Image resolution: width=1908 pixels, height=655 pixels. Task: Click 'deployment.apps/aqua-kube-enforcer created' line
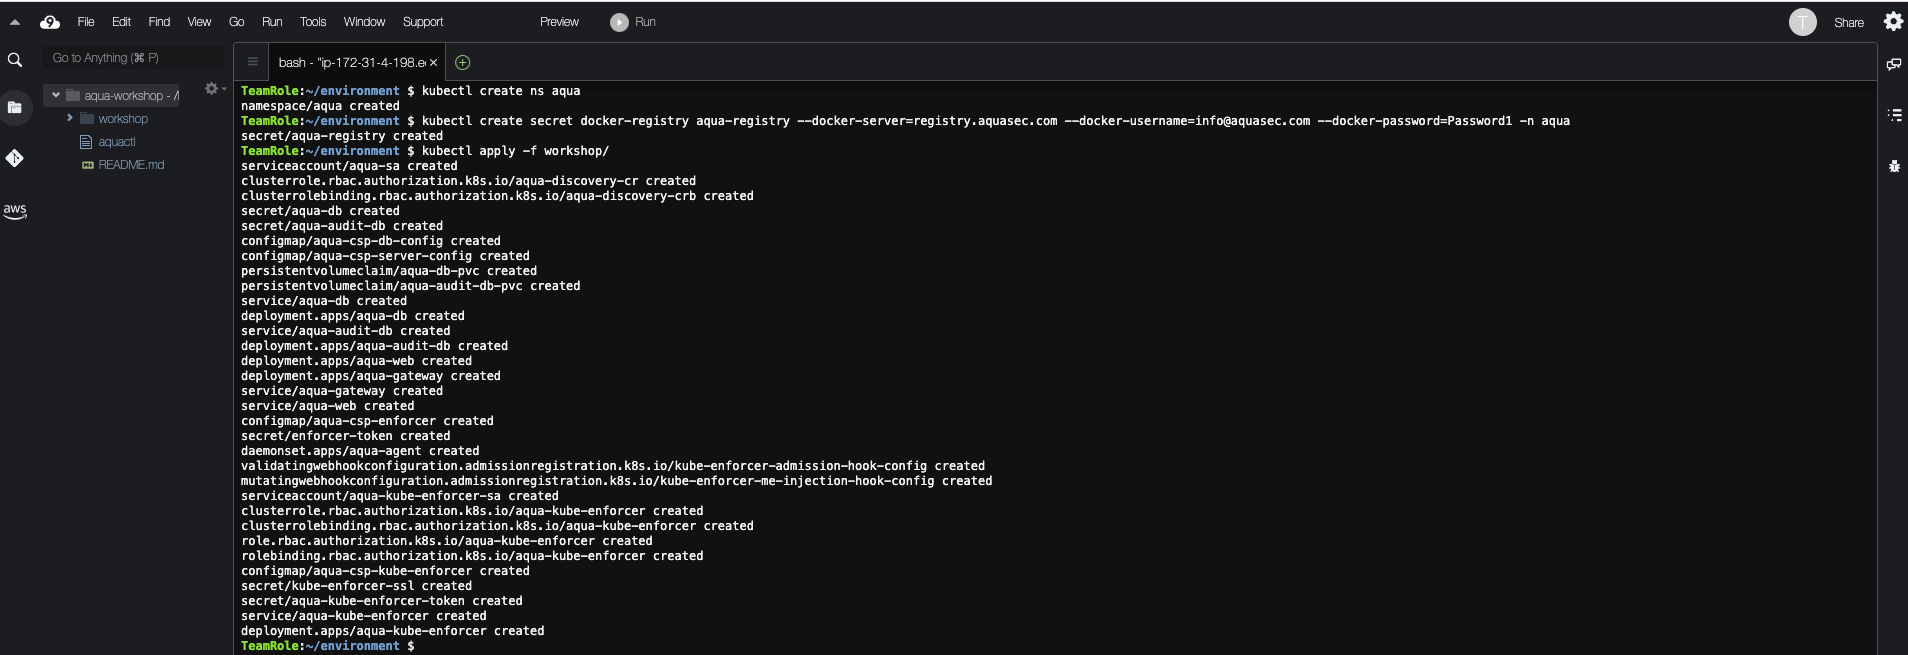[x=393, y=631]
